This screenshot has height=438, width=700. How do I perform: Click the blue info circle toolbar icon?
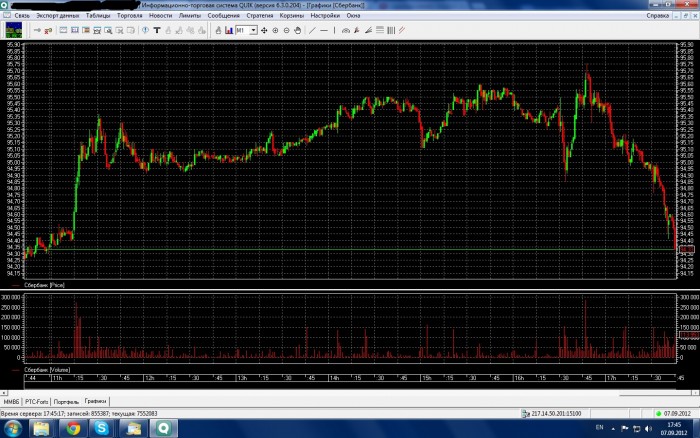click(x=145, y=30)
